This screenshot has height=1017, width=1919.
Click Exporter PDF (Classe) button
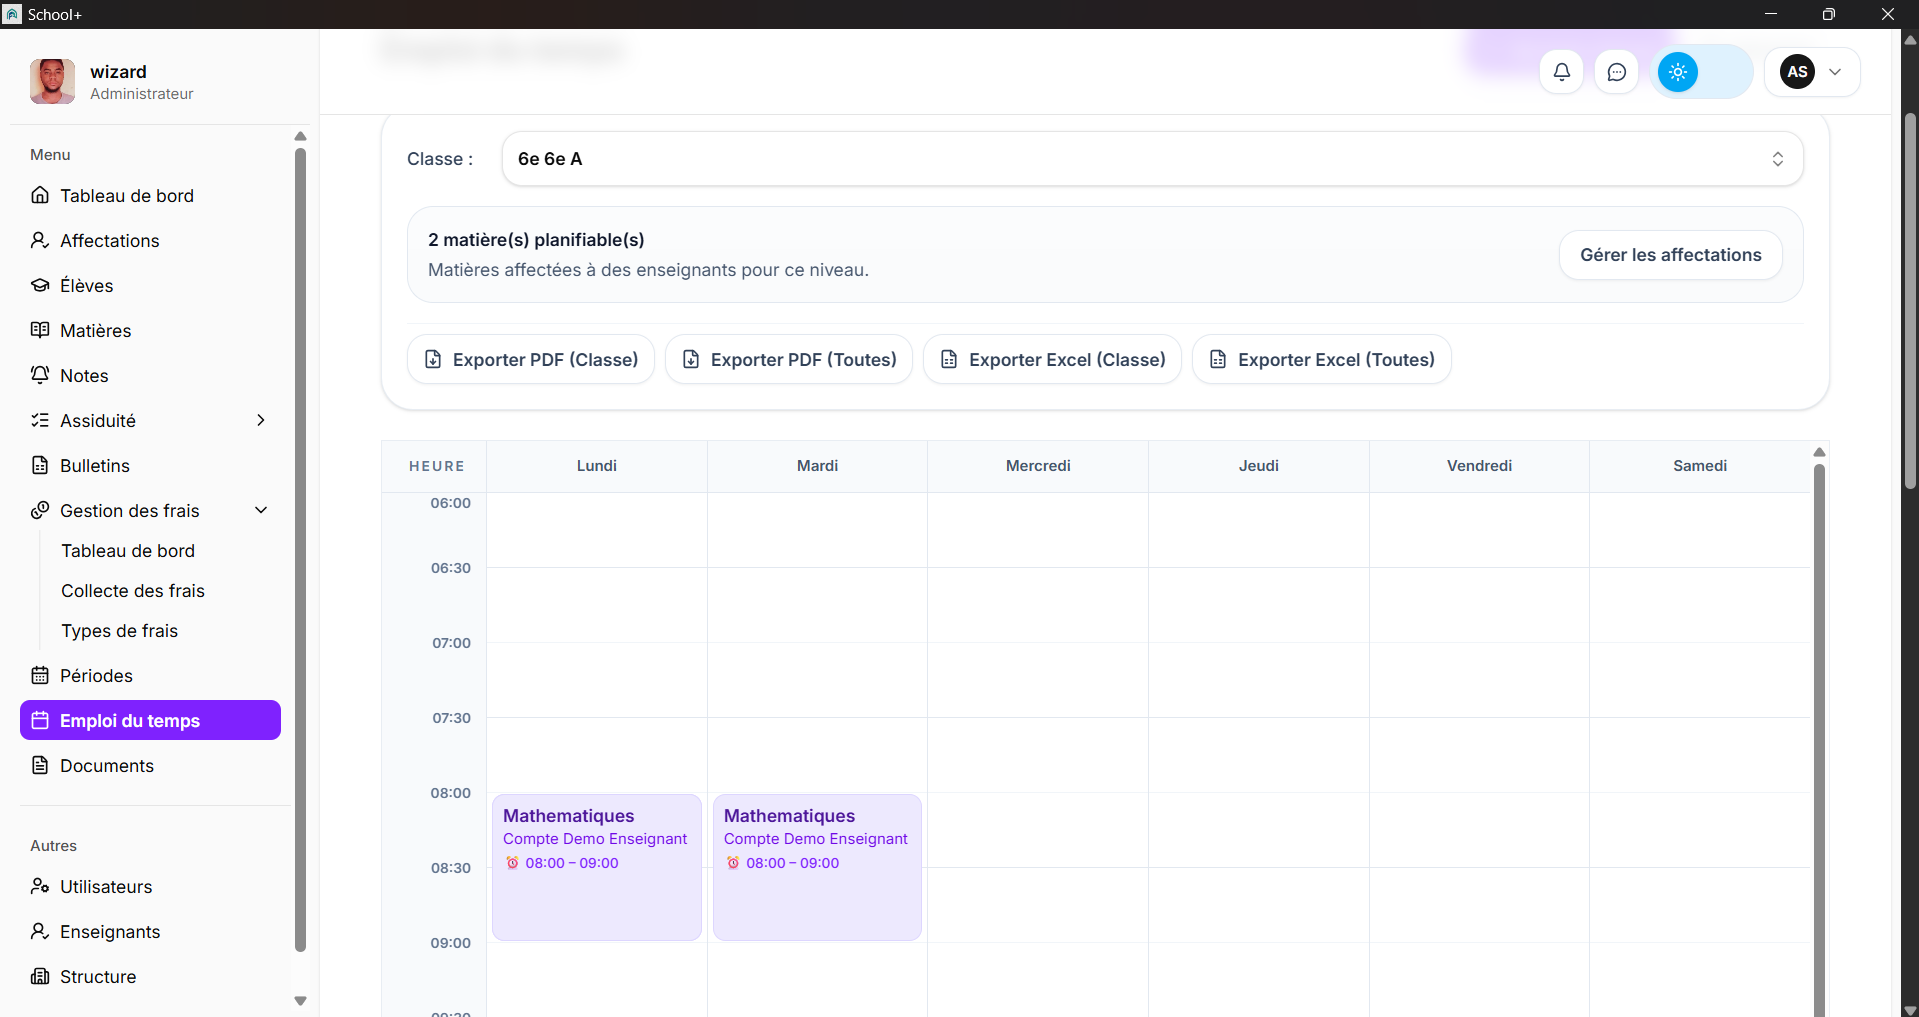(530, 359)
